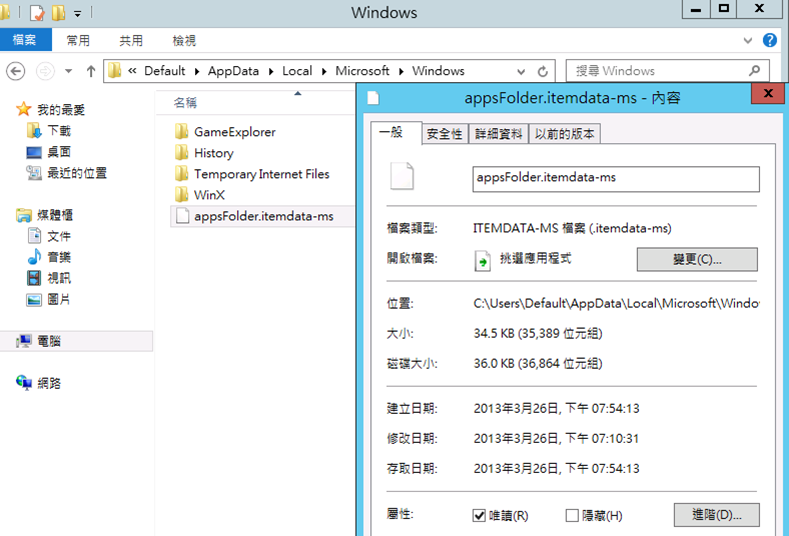Close the appsFolder.itemdata-ms properties dialog

[x=767, y=93]
